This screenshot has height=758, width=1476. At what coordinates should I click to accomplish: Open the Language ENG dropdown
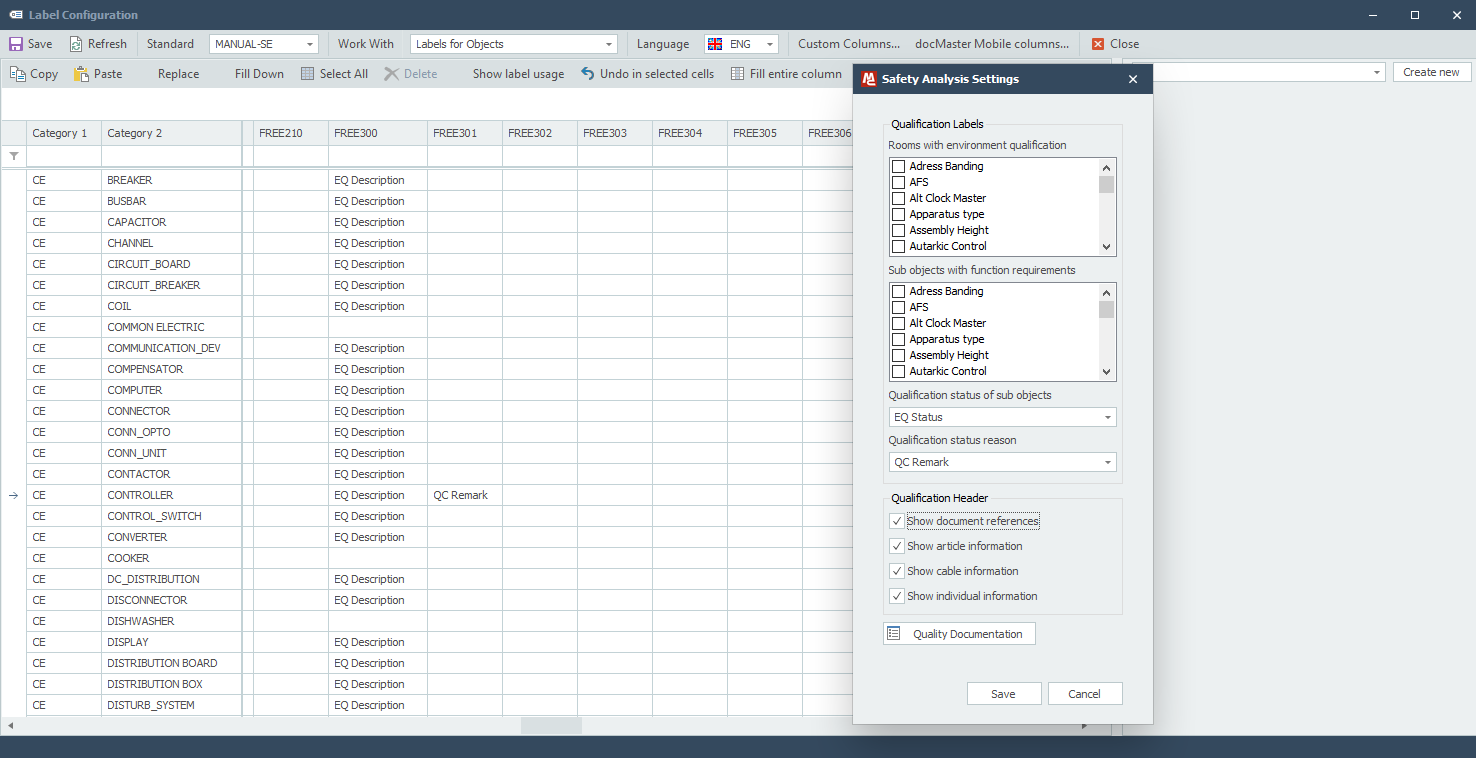pos(769,44)
